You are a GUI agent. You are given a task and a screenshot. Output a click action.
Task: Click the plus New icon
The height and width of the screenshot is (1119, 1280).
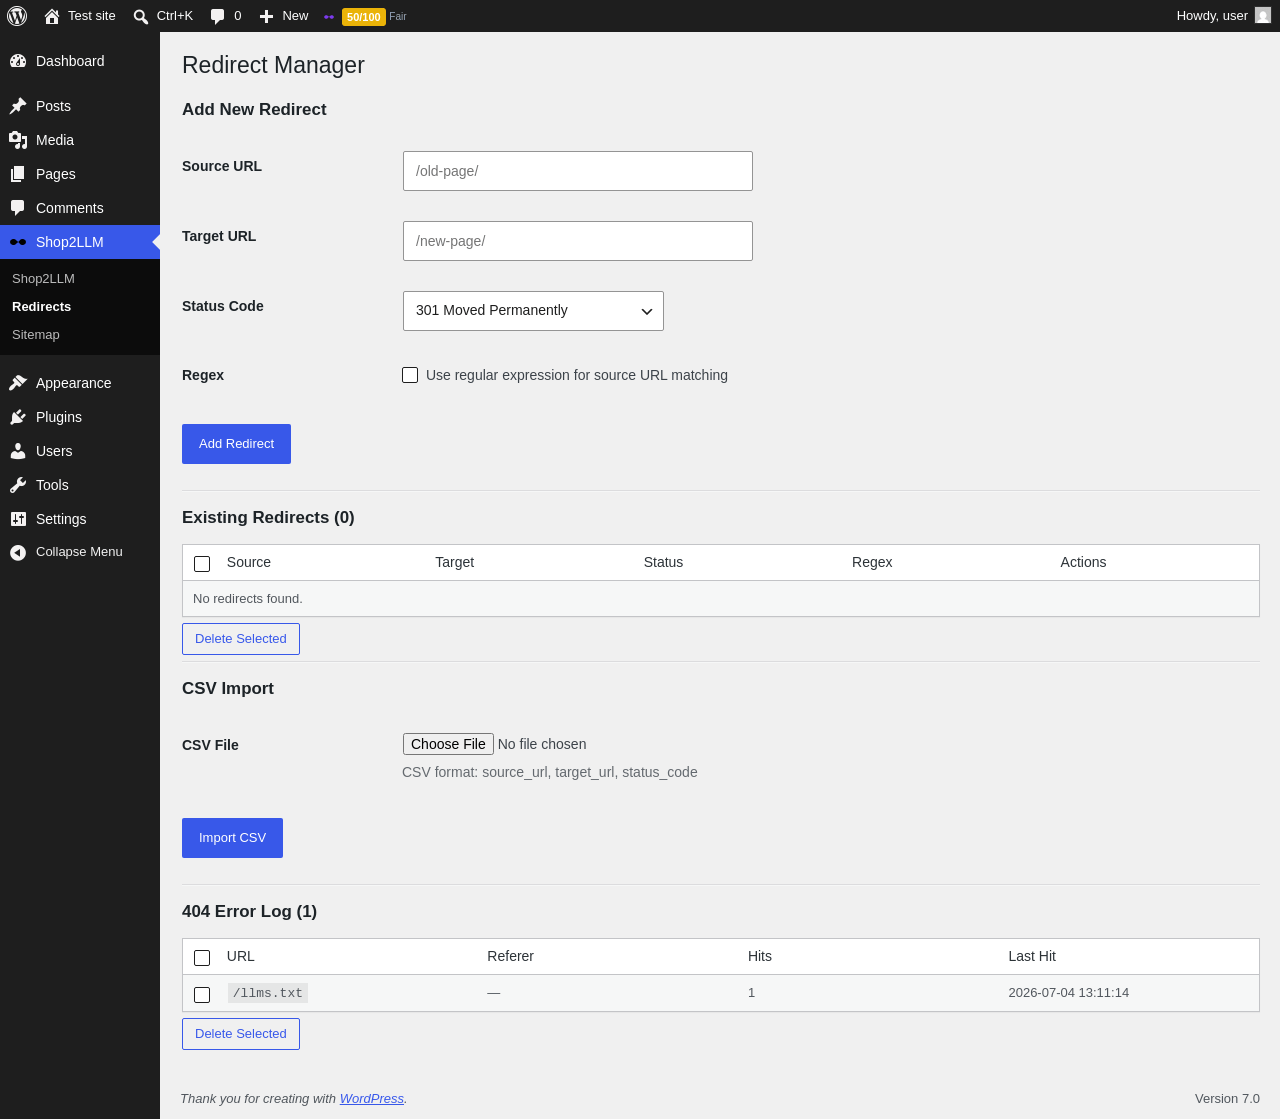click(x=266, y=16)
